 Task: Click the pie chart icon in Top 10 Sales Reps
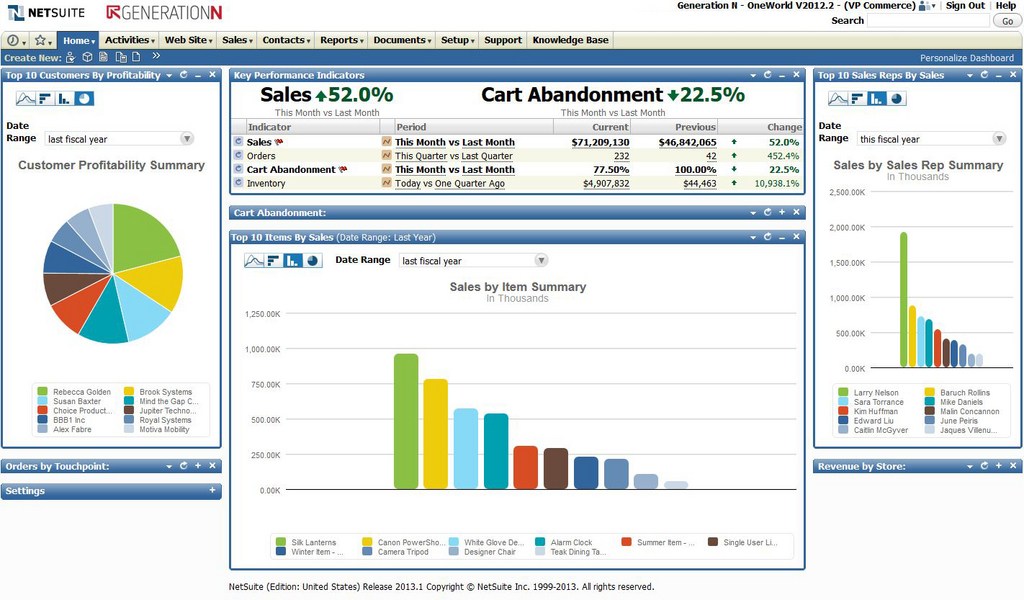coord(896,98)
